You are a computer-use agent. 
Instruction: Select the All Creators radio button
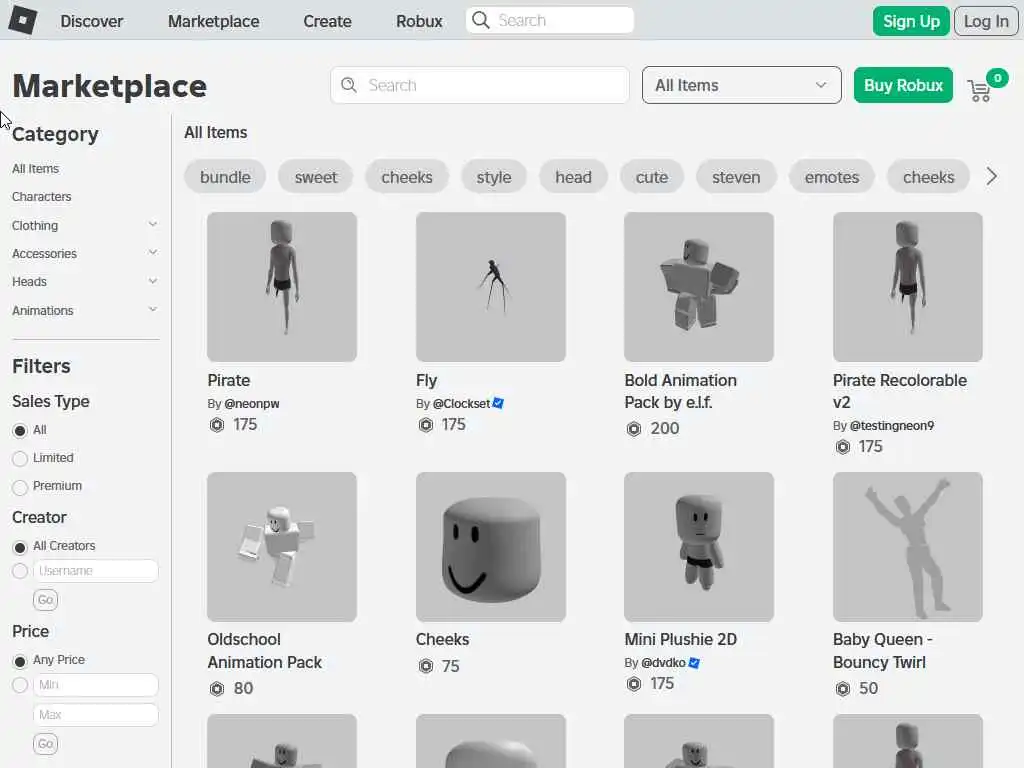tap(20, 547)
